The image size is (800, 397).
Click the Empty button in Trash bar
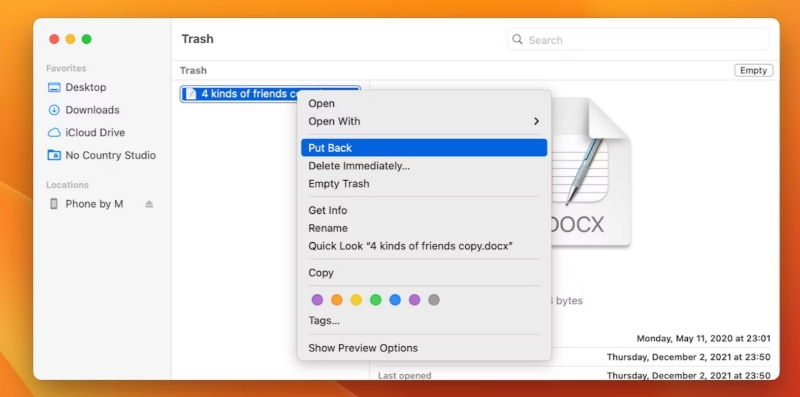coord(754,70)
